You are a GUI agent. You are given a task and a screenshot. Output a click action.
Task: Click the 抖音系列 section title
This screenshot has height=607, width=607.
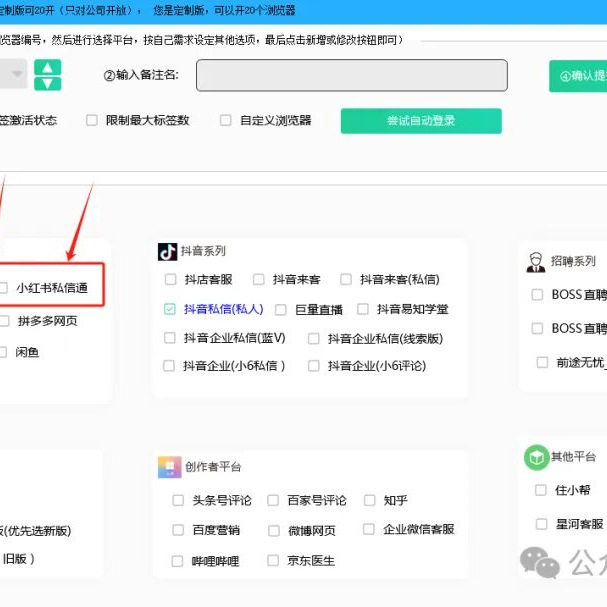(x=203, y=251)
